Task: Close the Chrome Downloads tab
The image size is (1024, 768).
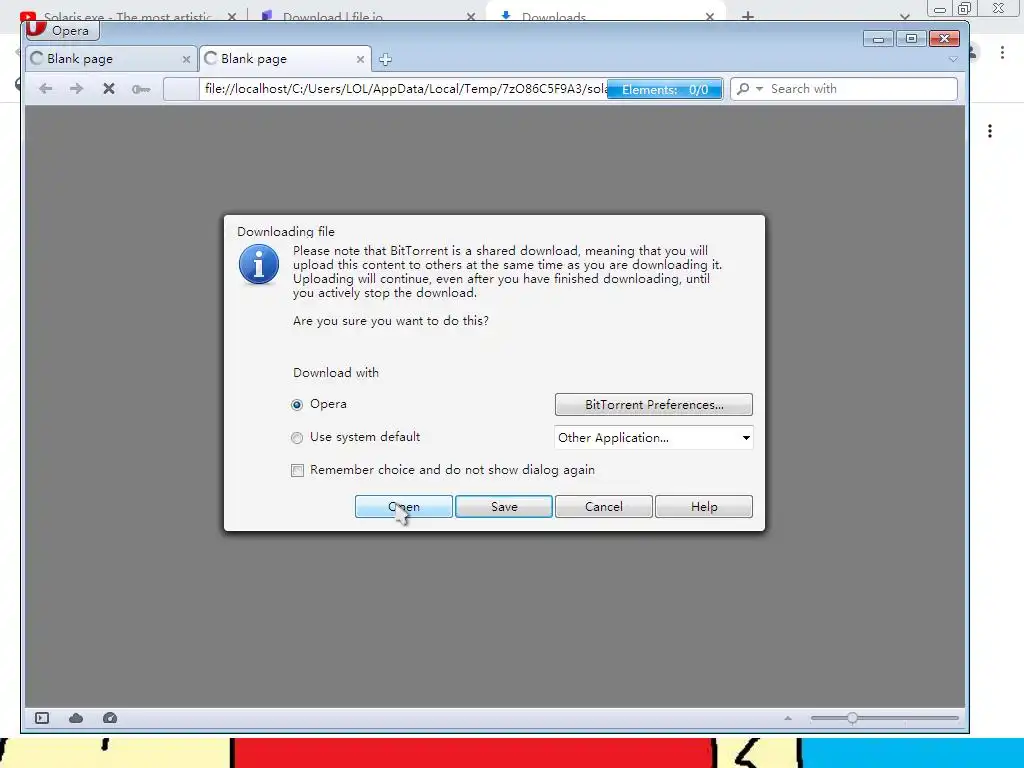Action: coord(710,16)
